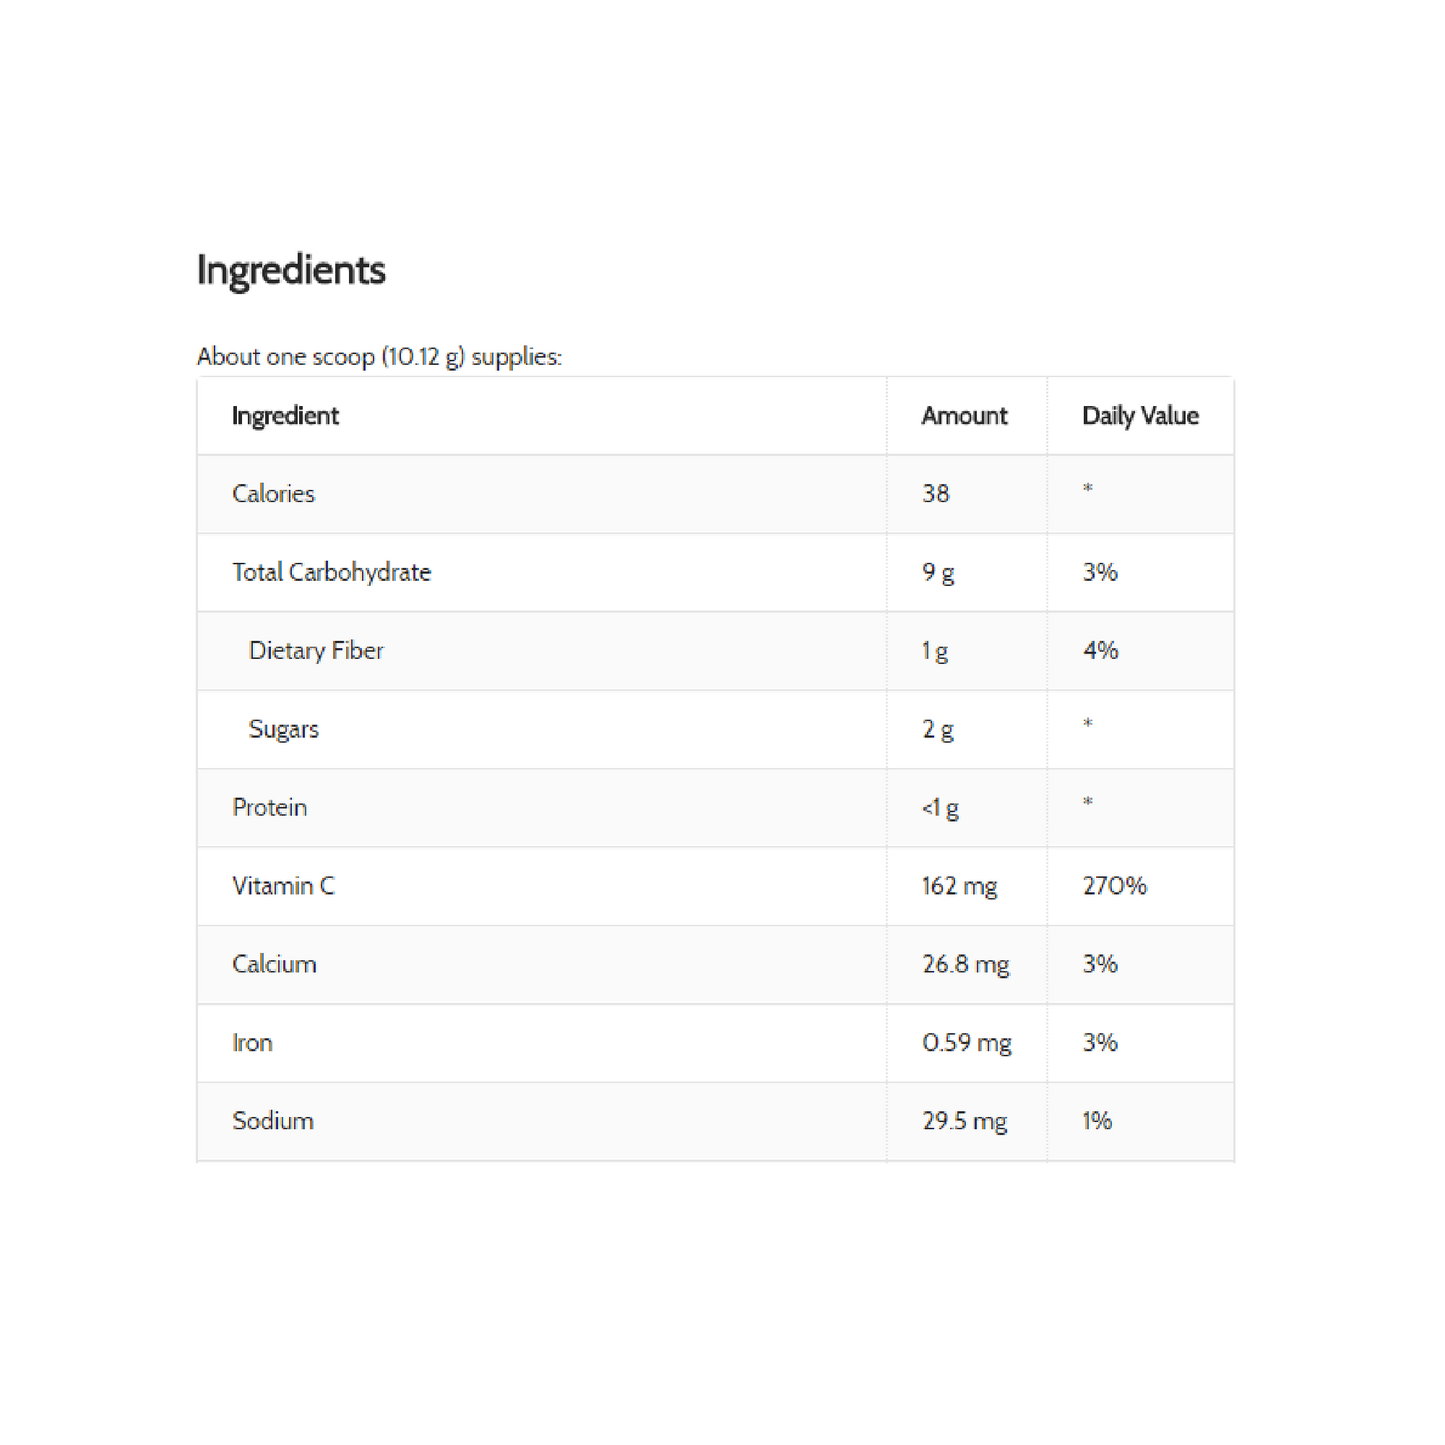Click the Daily Value column header
The height and width of the screenshot is (1445, 1445).
(1140, 416)
